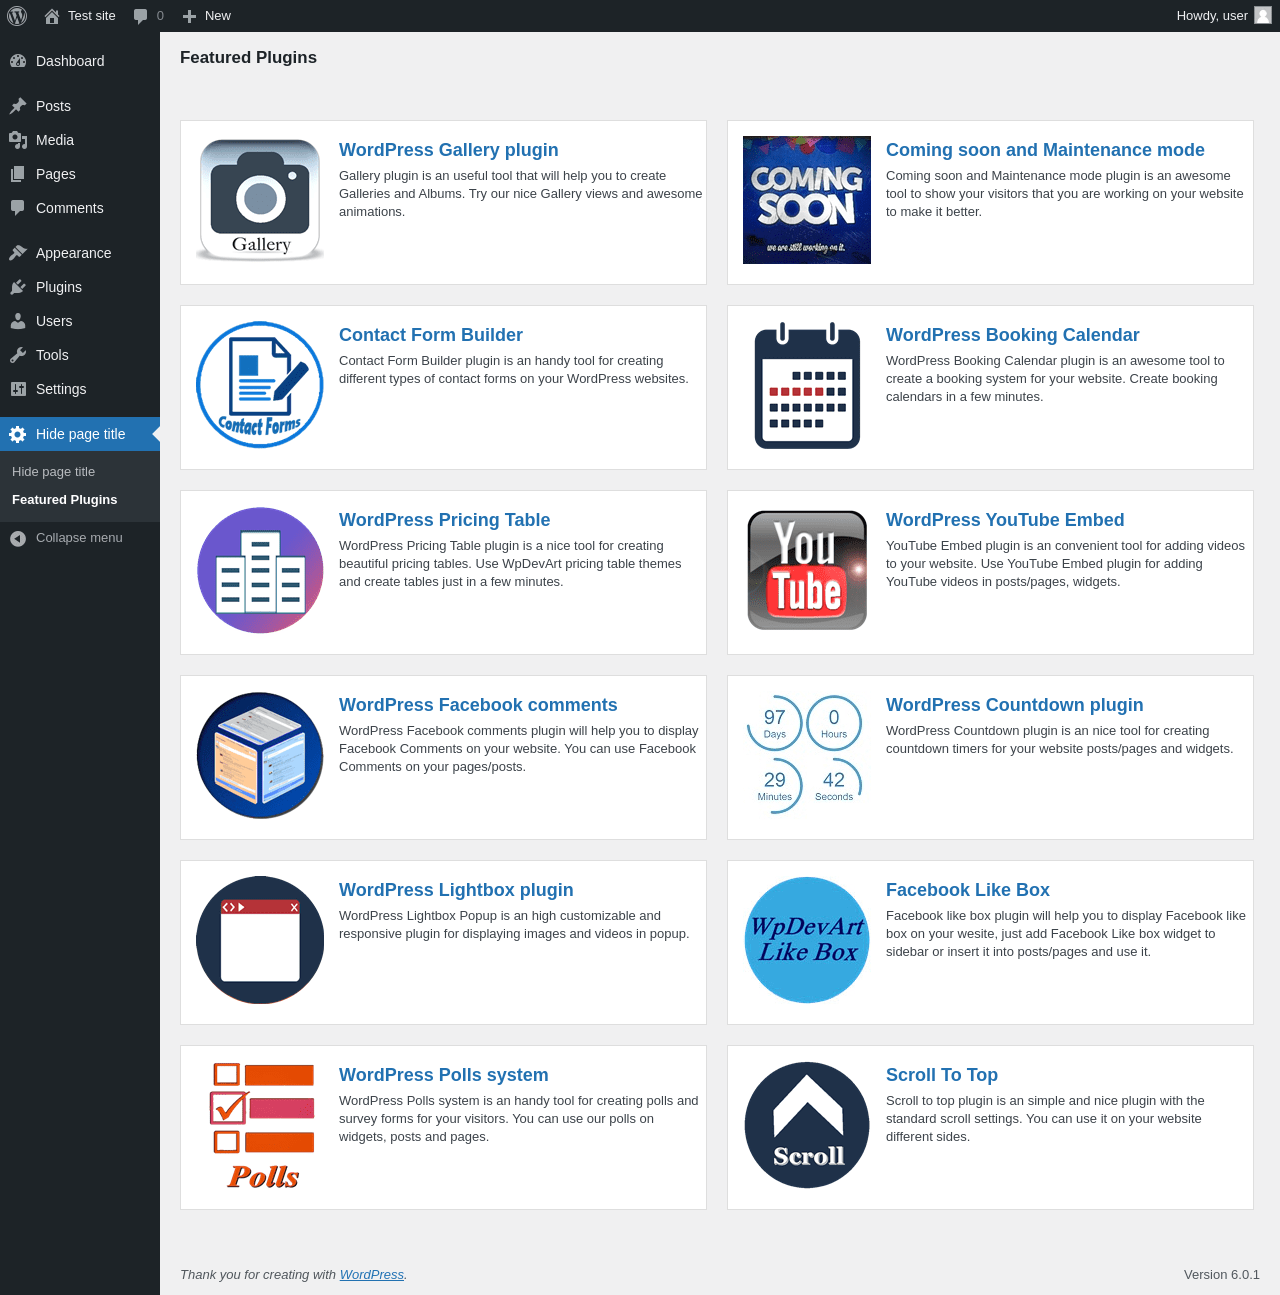Click the WordPress logo in admin bar
The image size is (1280, 1295).
(x=17, y=16)
